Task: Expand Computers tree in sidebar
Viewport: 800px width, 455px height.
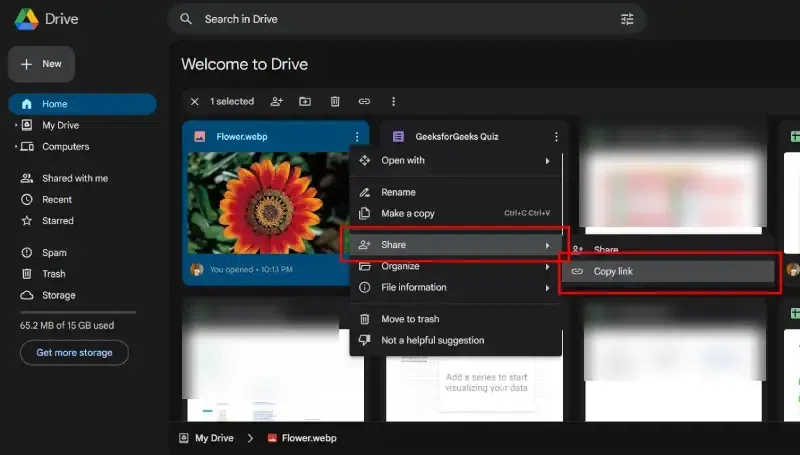Action: (x=15, y=147)
